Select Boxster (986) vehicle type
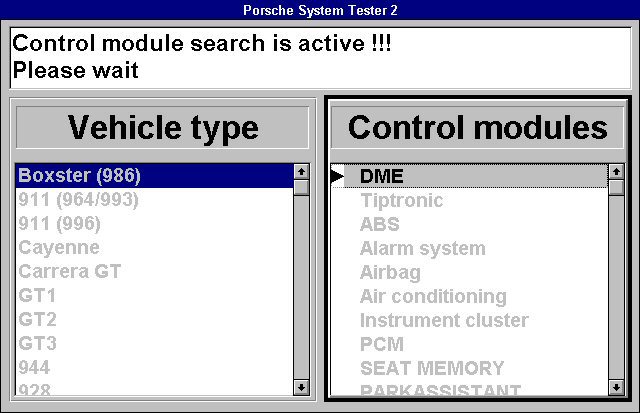This screenshot has width=640, height=413. 80,176
